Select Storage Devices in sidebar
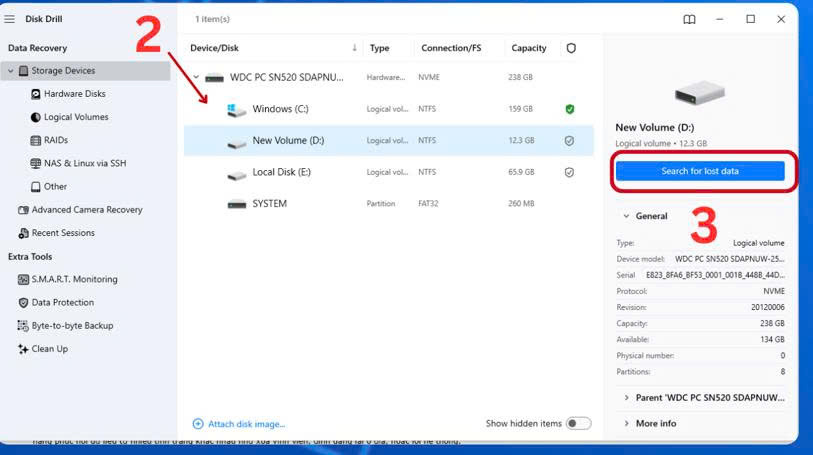The image size is (813, 455). tap(86, 70)
